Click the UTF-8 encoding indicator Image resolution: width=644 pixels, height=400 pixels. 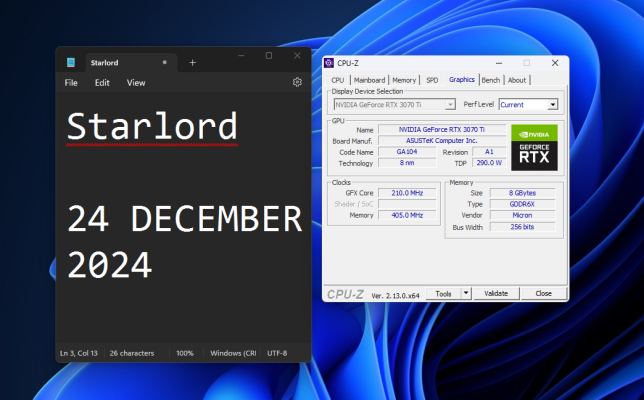pyautogui.click(x=277, y=353)
